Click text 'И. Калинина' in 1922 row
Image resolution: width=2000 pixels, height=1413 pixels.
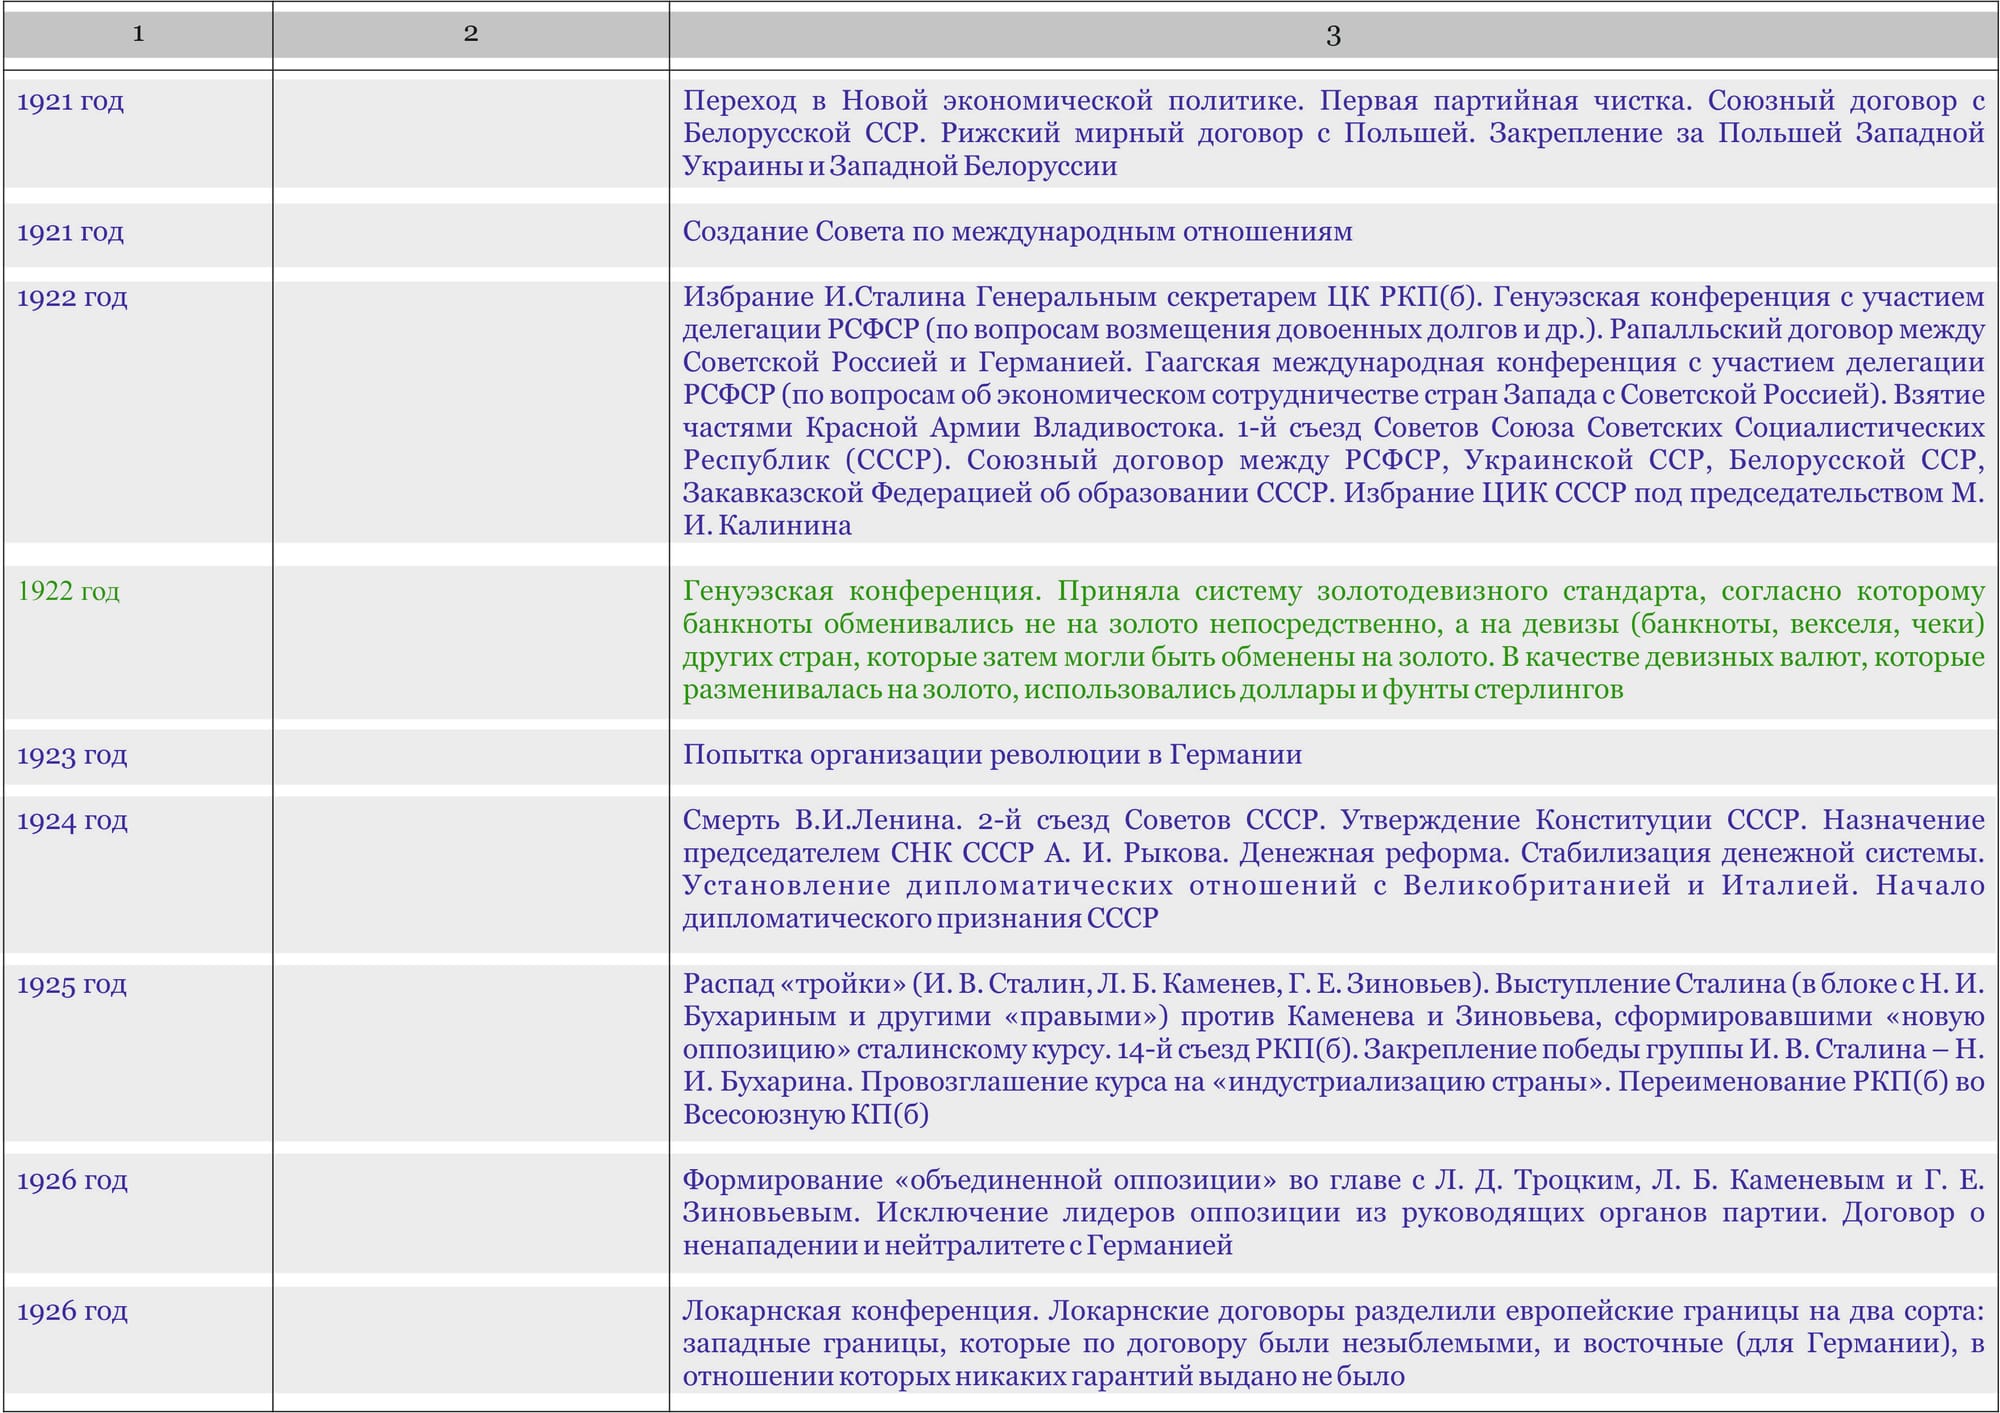pos(767,526)
